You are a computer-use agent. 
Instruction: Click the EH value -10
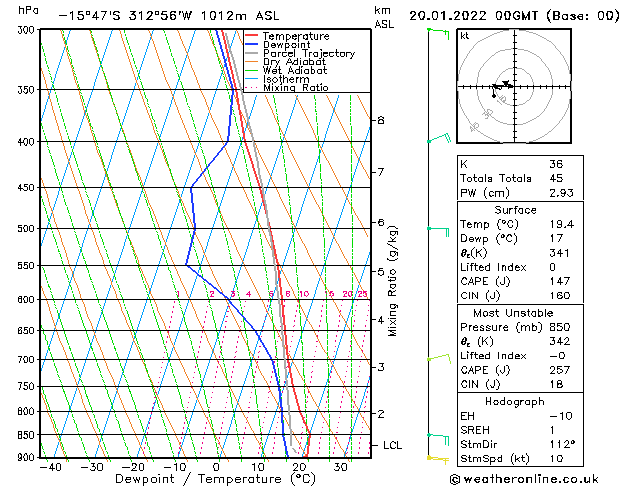point(561,416)
